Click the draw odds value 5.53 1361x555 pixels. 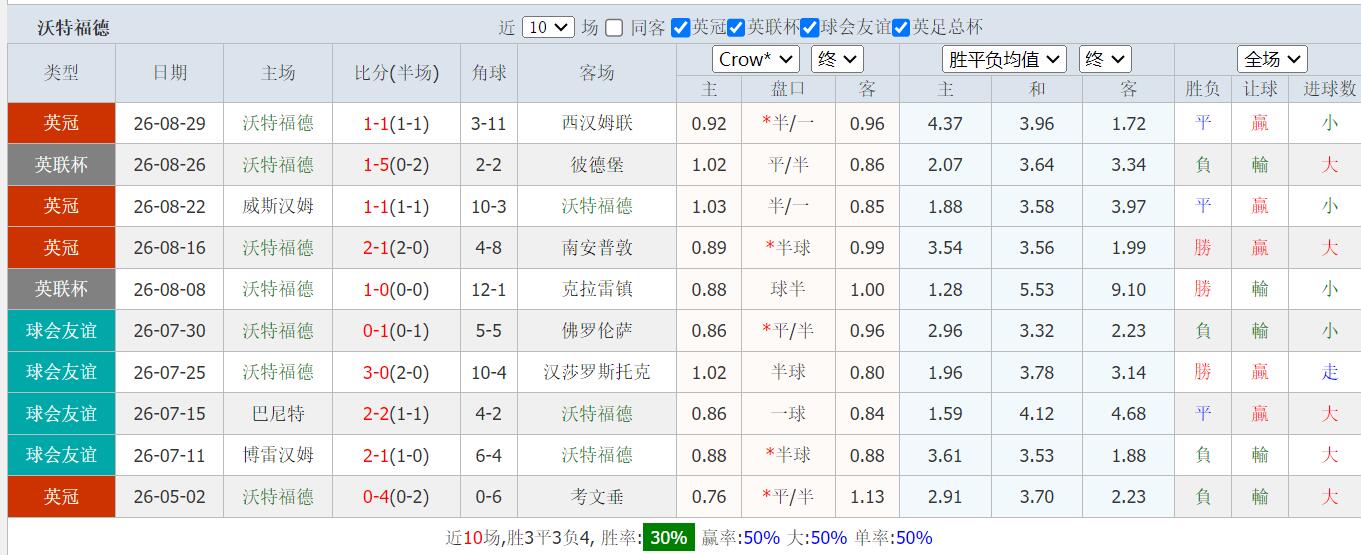click(x=1037, y=290)
